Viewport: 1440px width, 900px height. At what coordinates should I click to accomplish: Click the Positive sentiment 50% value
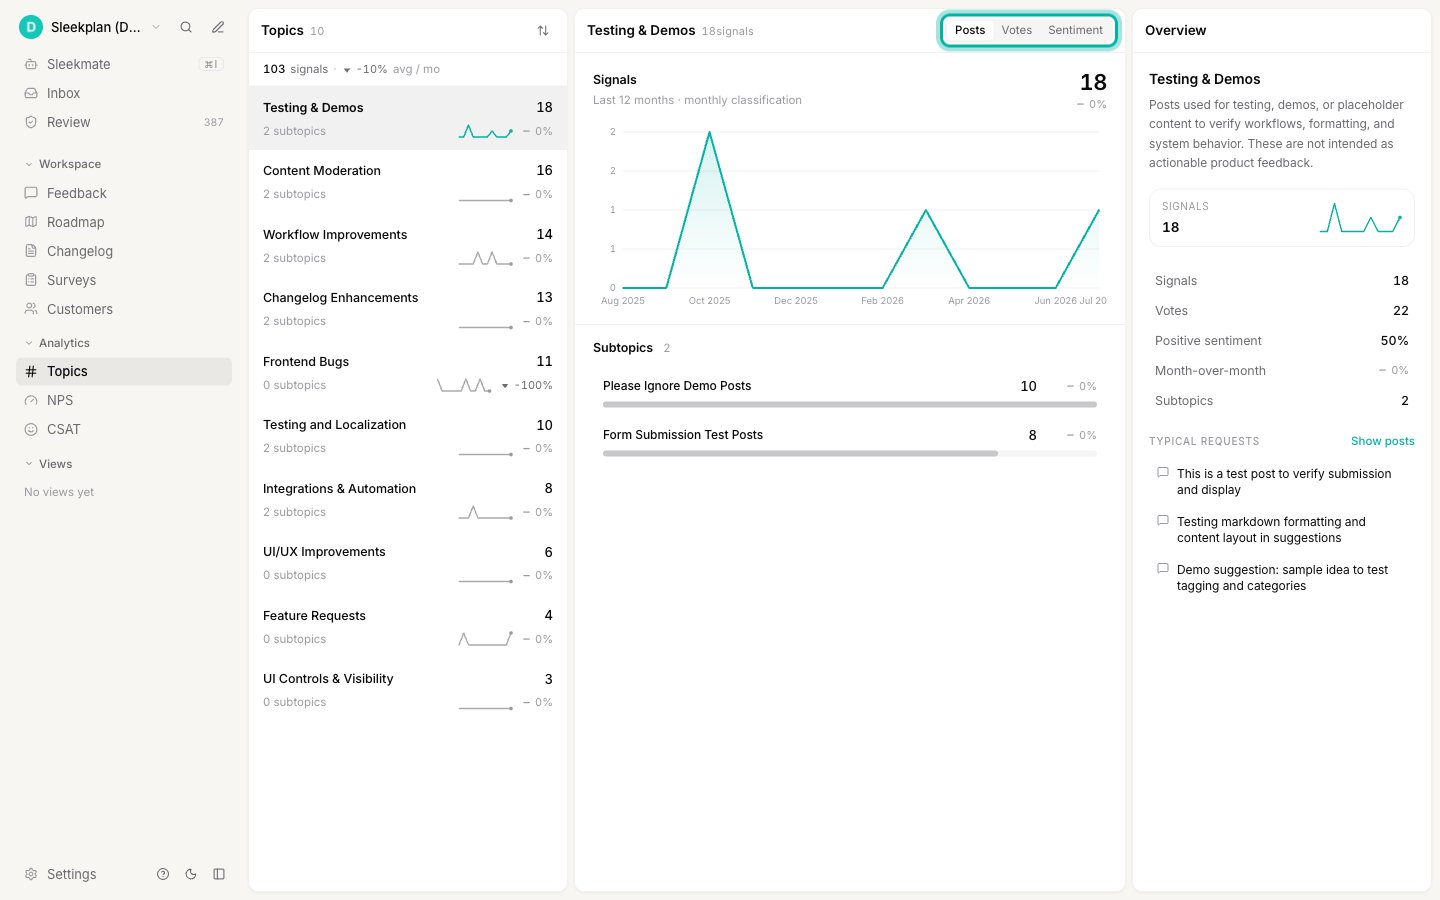point(1394,341)
